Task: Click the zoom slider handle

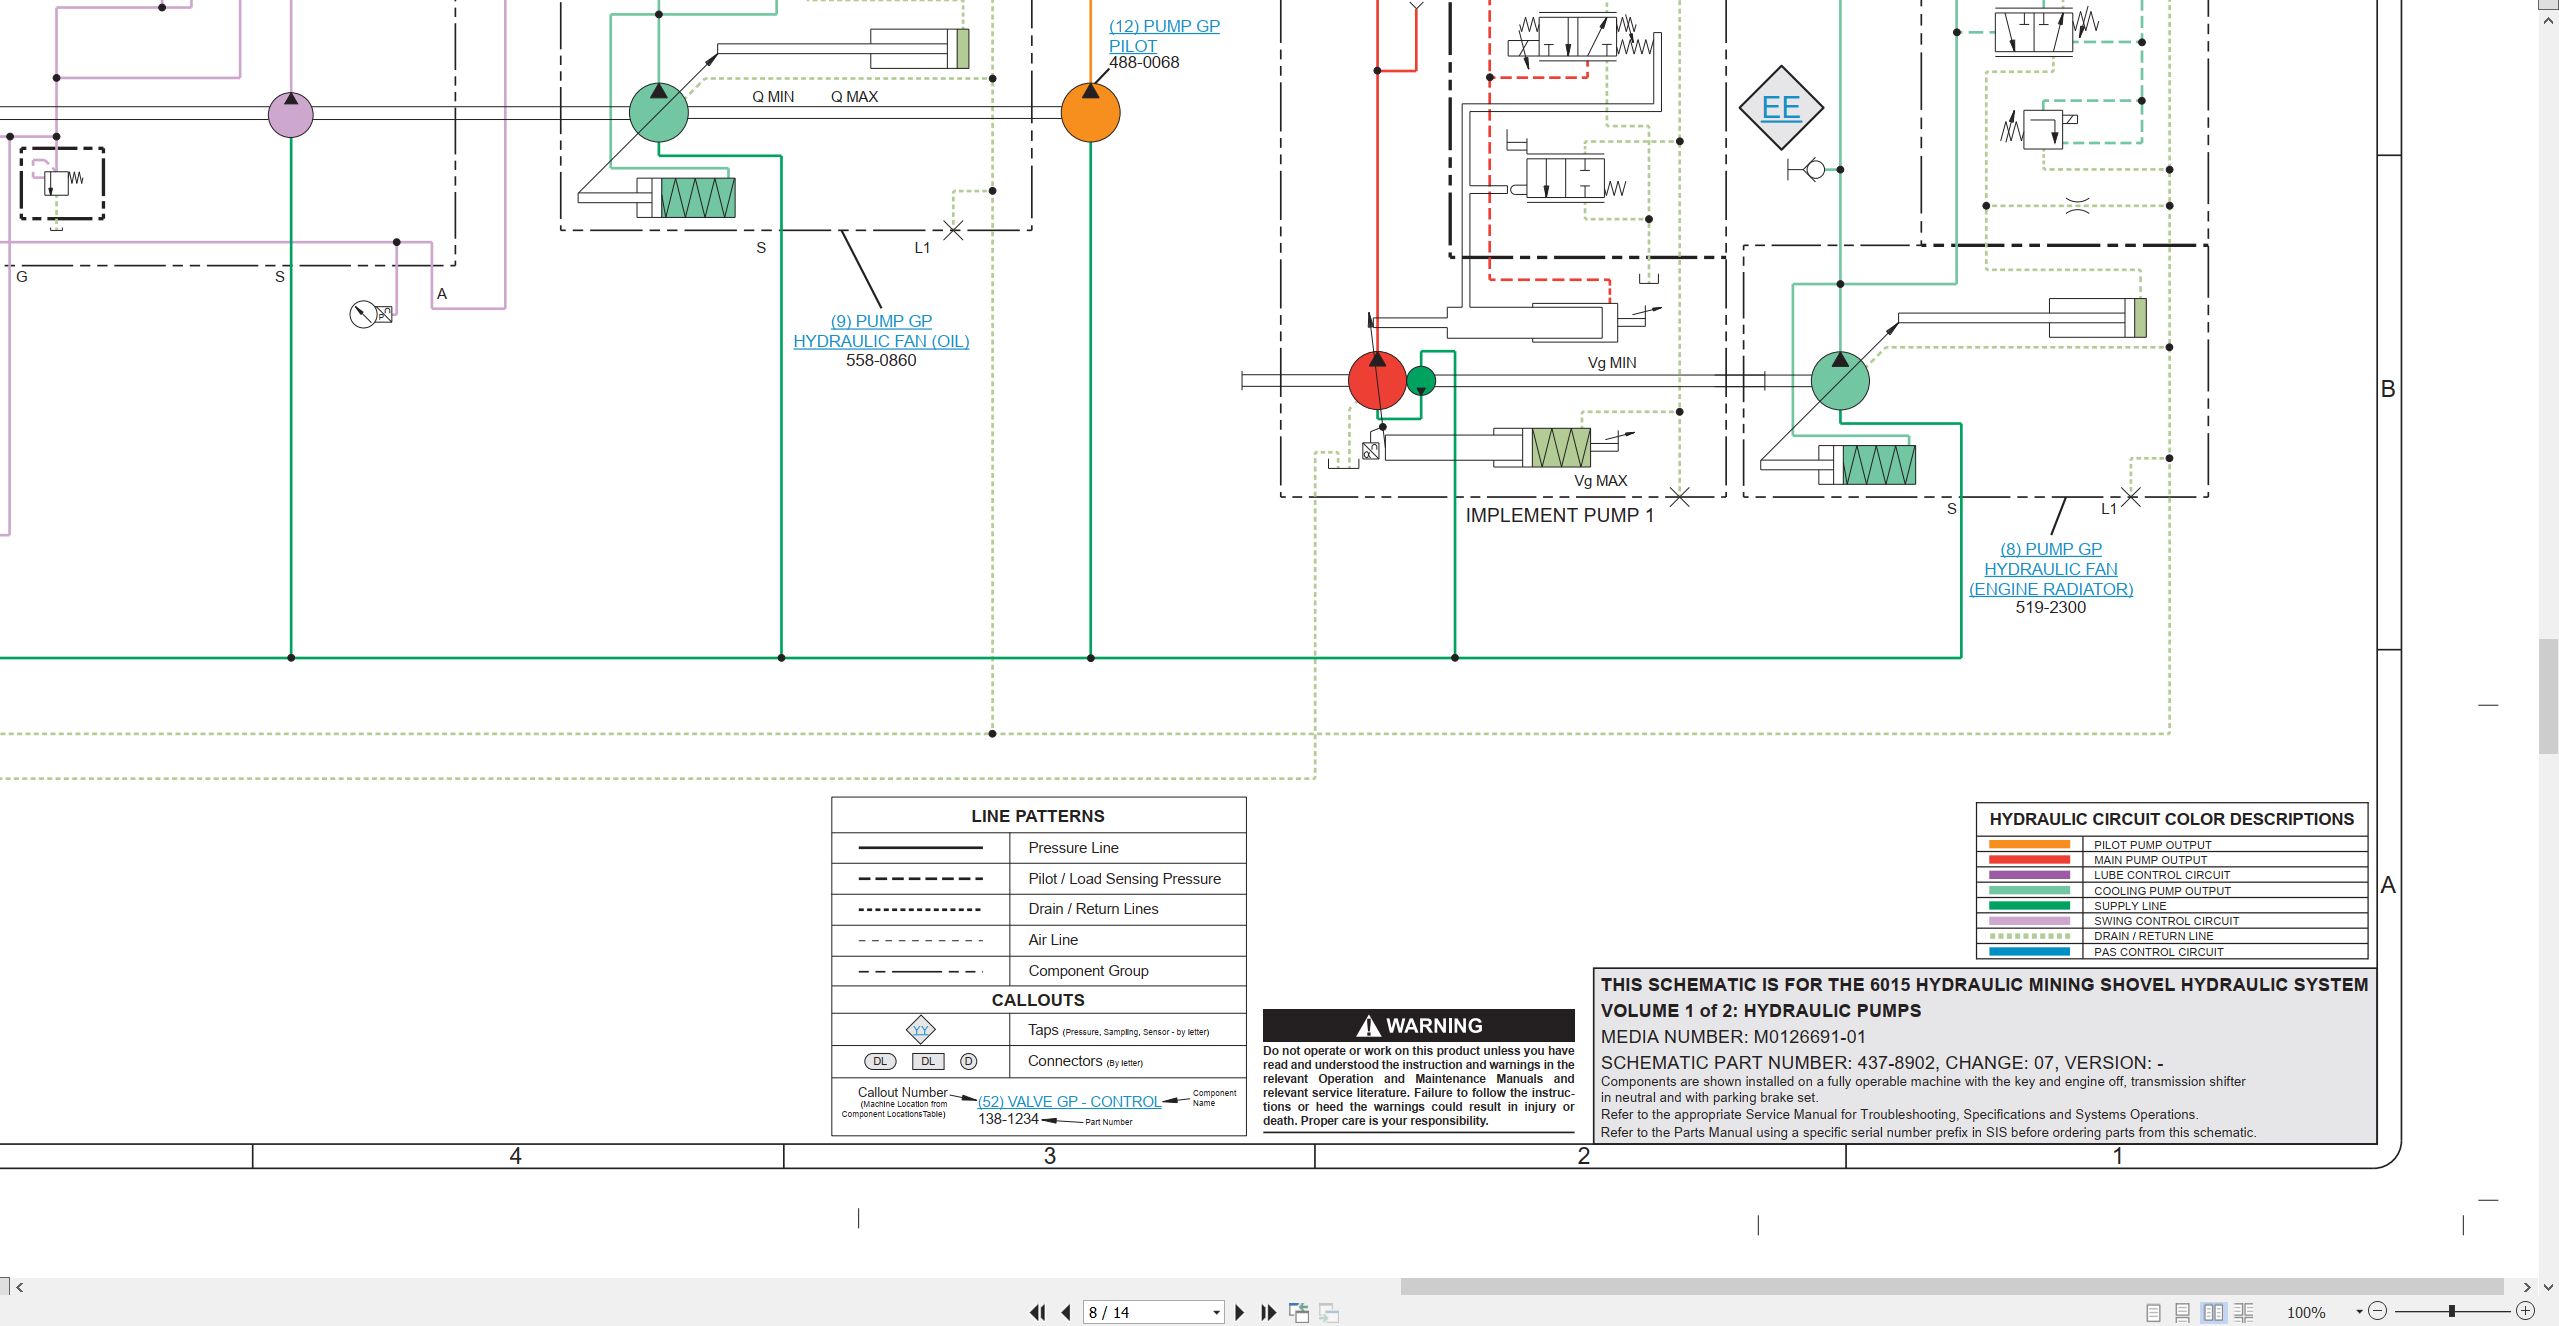Action: 2452,1311
